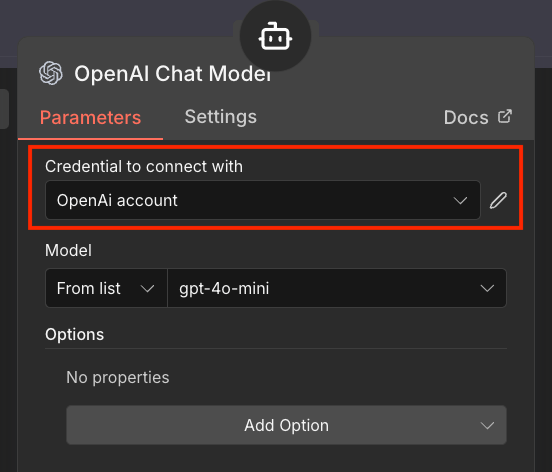Open the gpt-4o-mini model dropdown
The height and width of the screenshot is (472, 552).
[x=337, y=288]
